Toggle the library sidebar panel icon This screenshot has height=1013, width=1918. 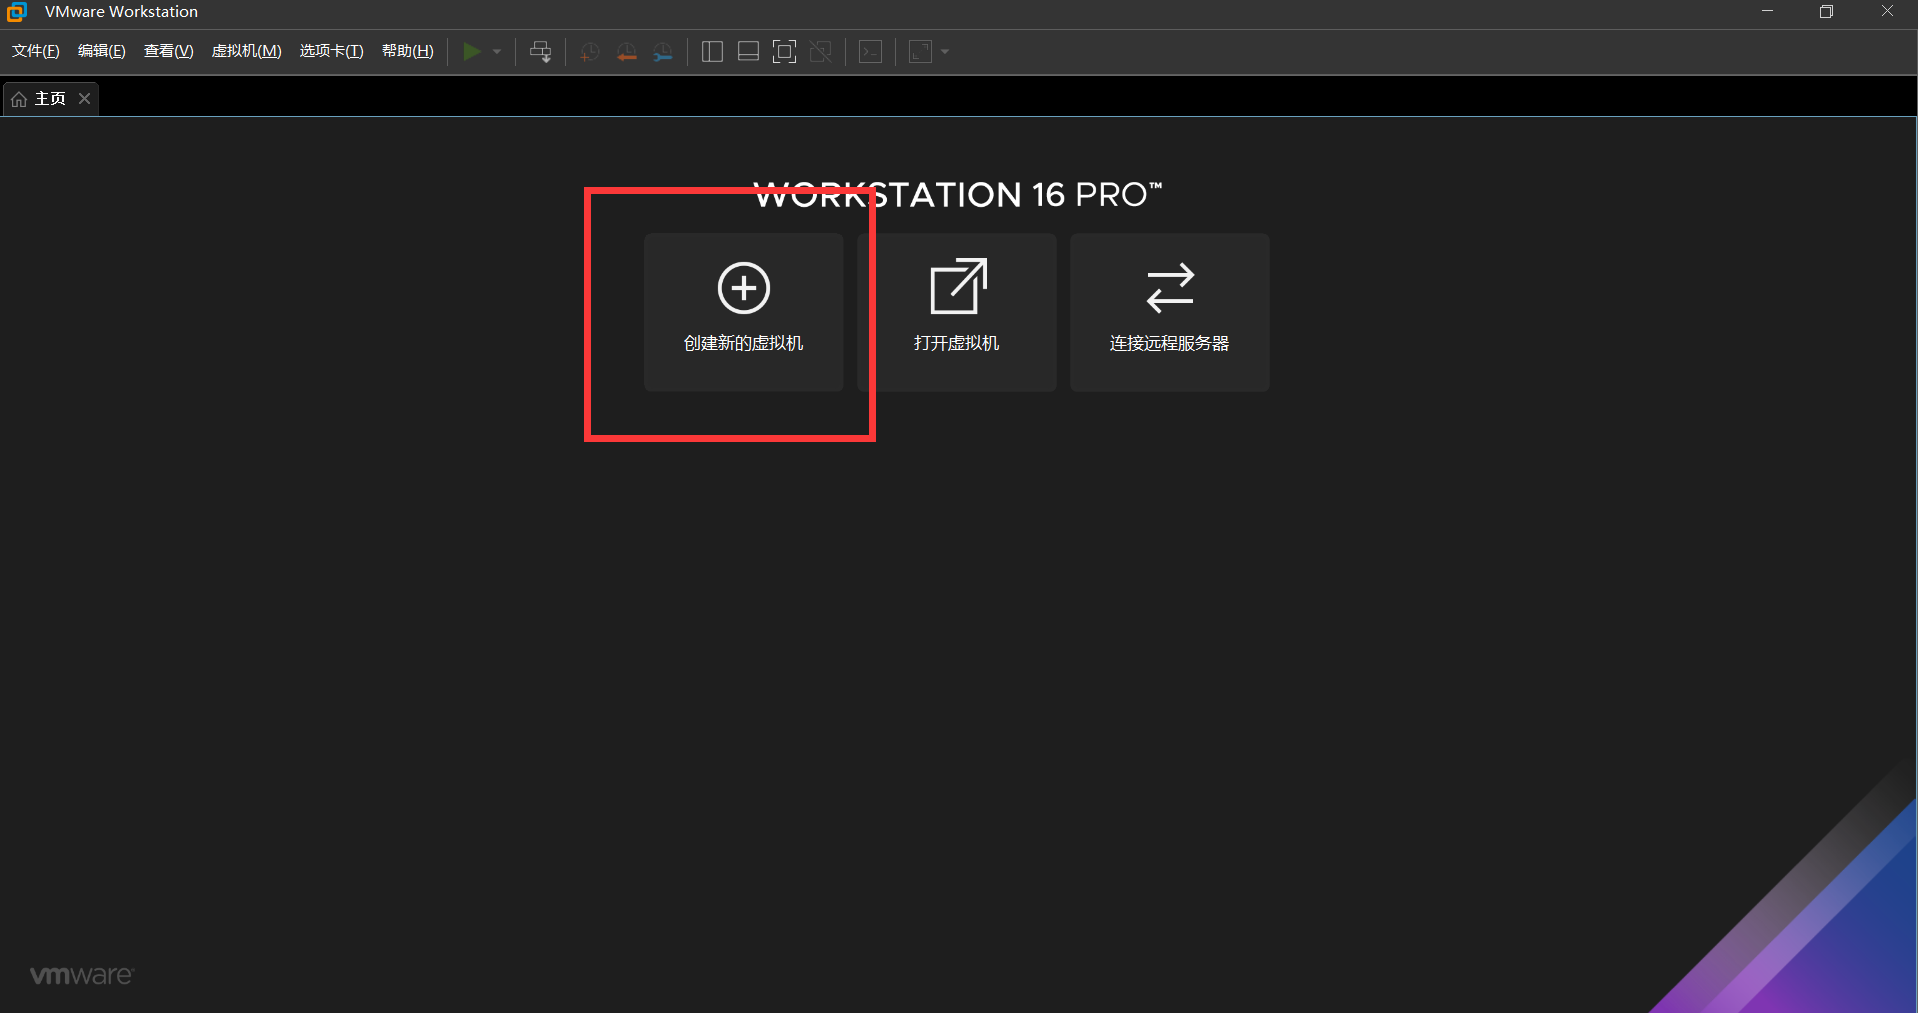[x=712, y=52]
